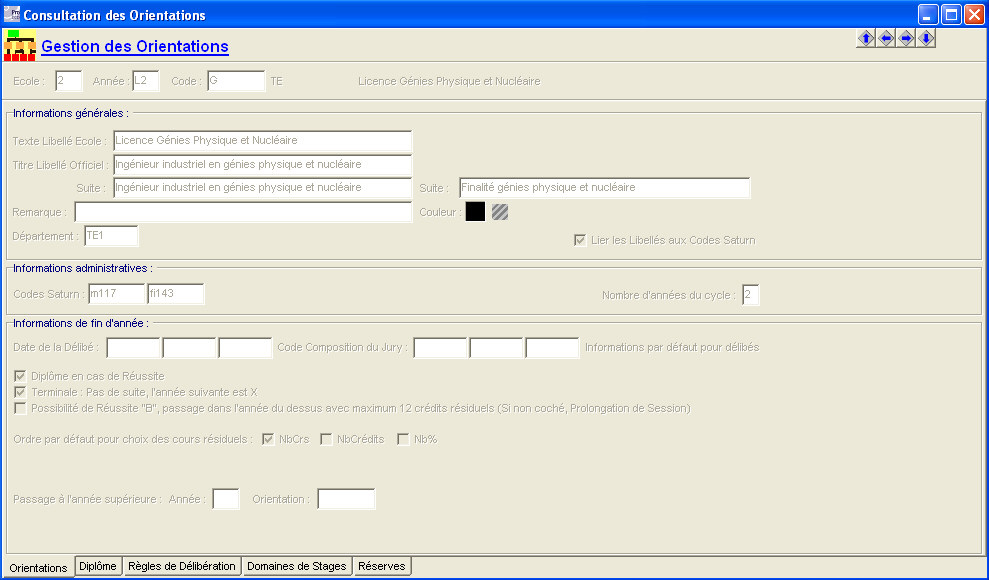Click the blue down arrow navigation button
989x580 pixels.
point(926,38)
